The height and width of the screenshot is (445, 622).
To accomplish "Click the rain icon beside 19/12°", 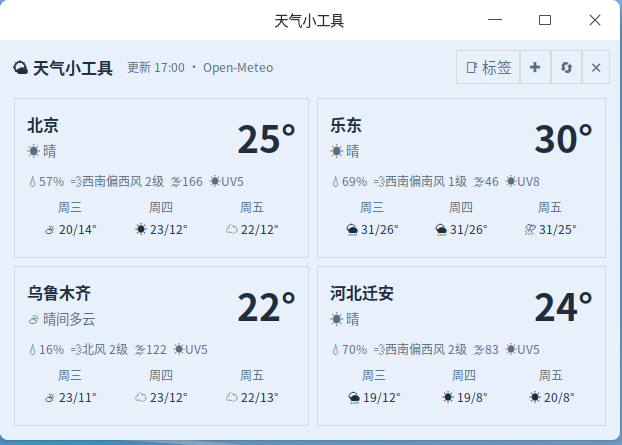I will pos(354,398).
